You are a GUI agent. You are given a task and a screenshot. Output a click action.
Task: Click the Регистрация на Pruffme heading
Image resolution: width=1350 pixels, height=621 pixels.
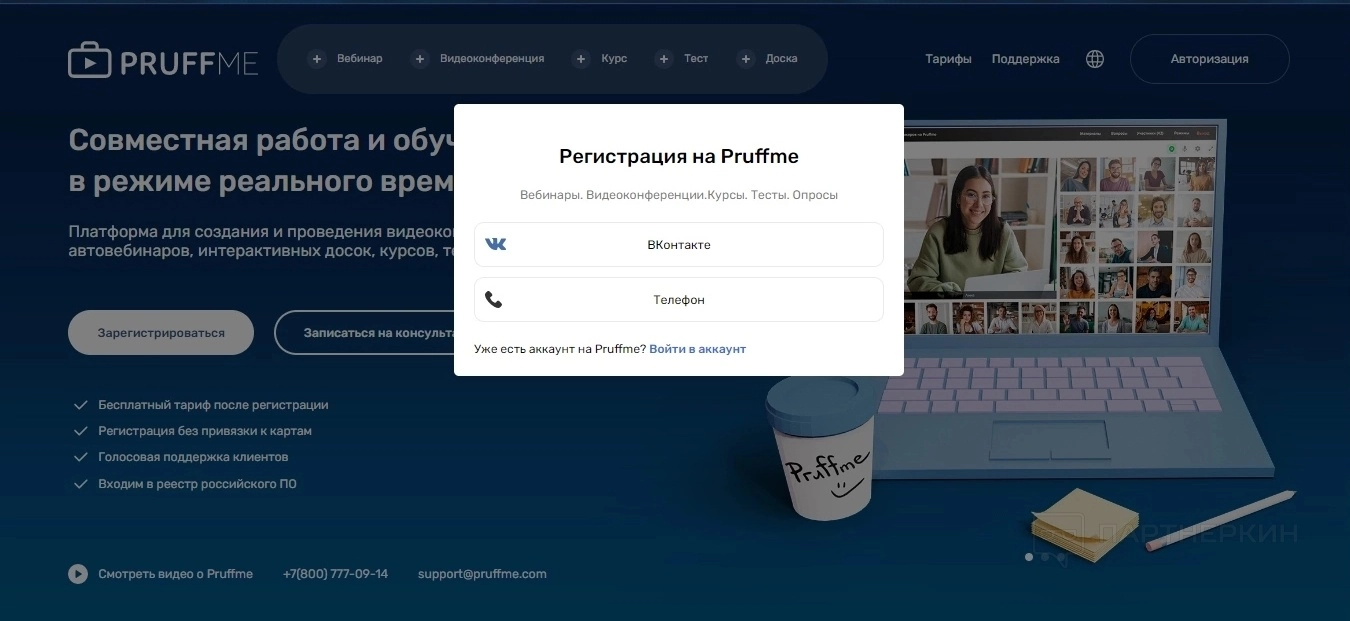coord(679,156)
